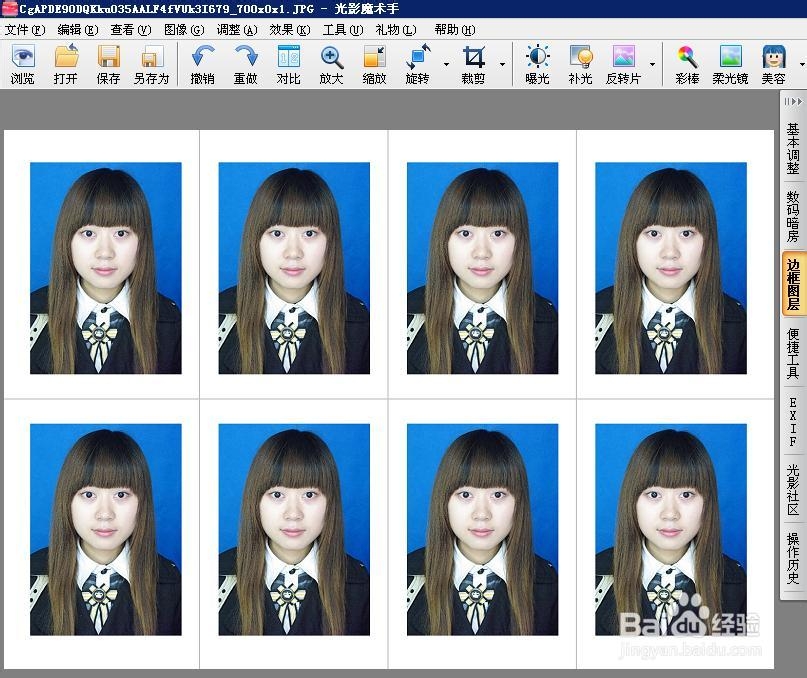Choose 另存为 (Save As) icon
The width and height of the screenshot is (807, 678).
151,64
